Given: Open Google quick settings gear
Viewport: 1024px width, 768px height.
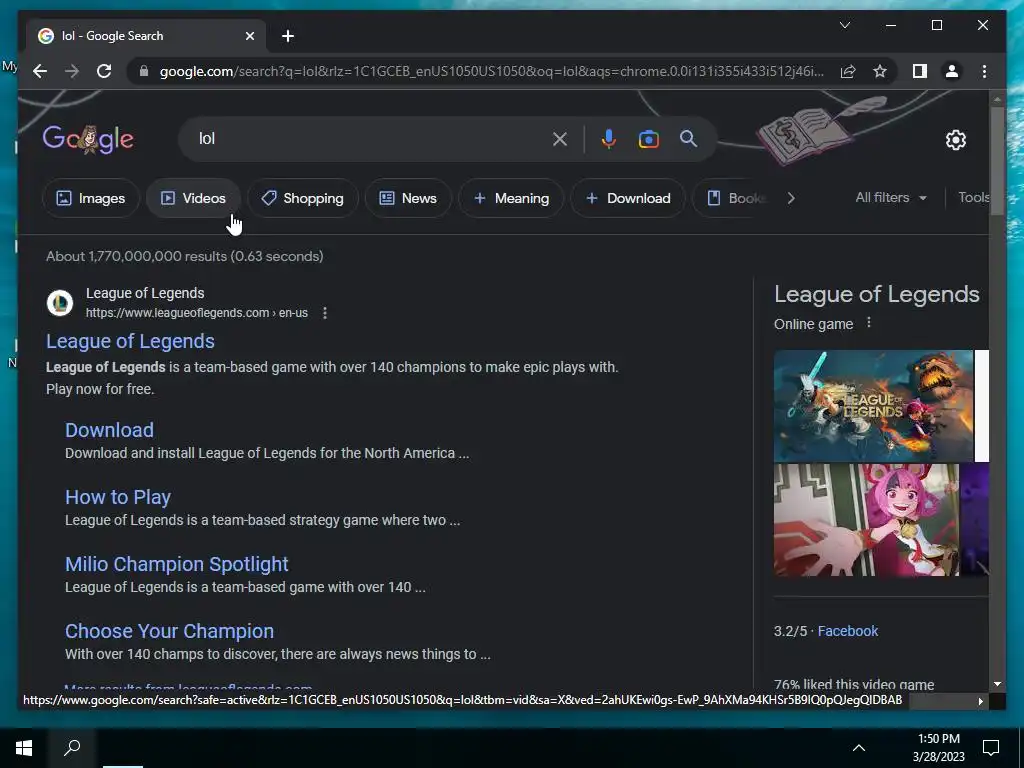Looking at the screenshot, I should 955,140.
